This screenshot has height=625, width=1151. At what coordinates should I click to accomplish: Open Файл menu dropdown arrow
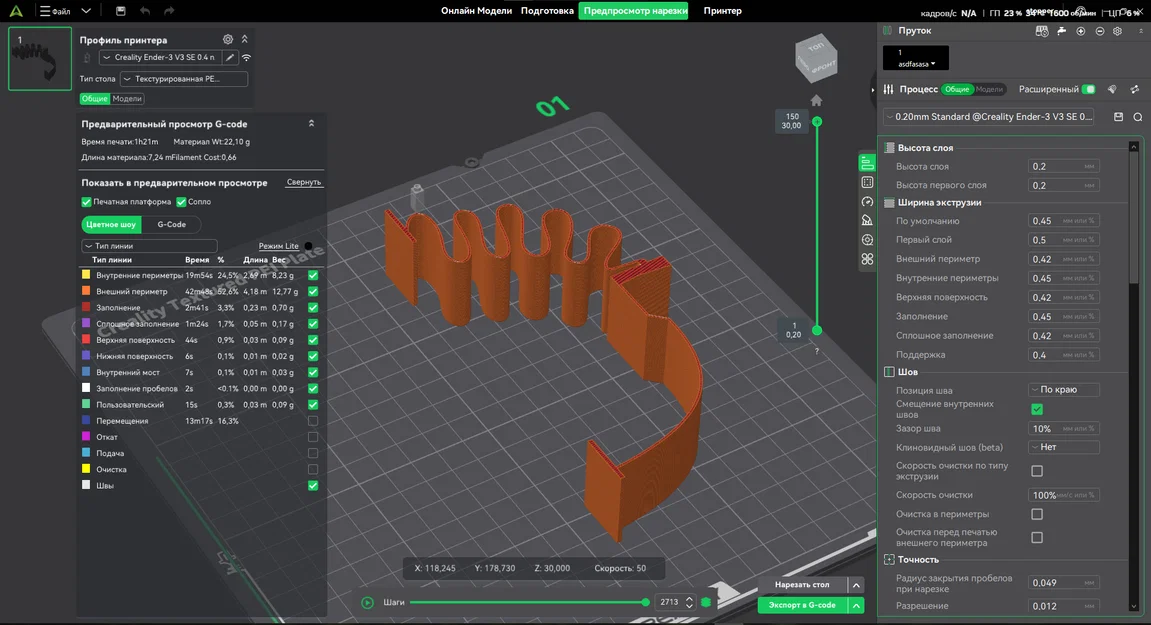point(86,11)
